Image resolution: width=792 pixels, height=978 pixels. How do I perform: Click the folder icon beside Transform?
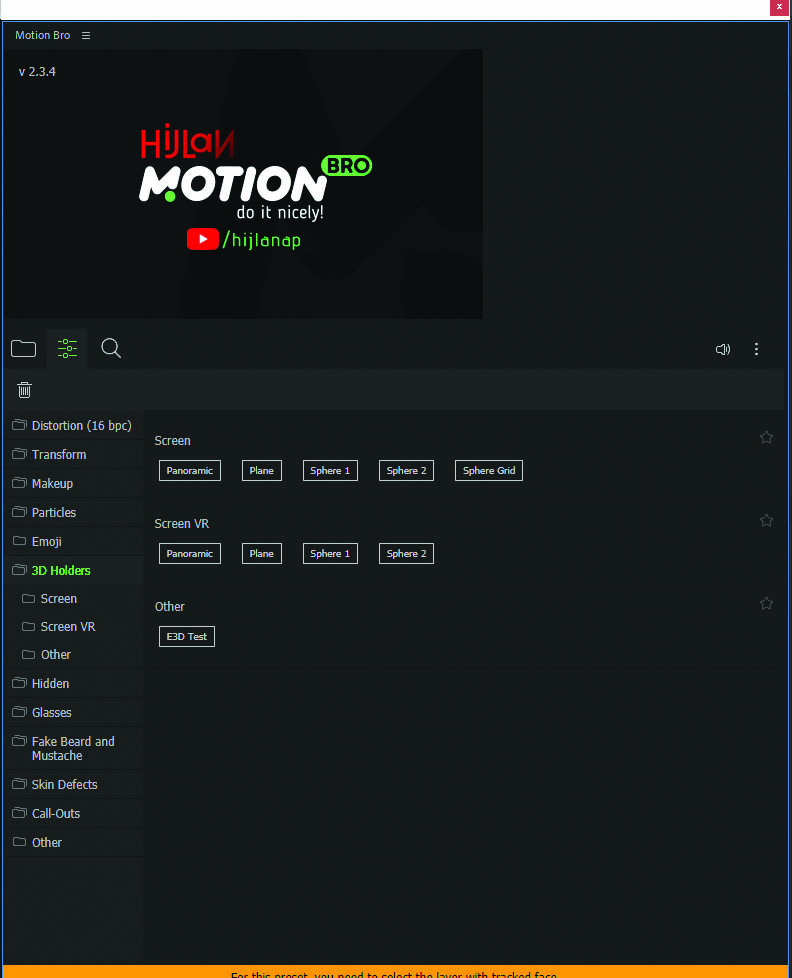click(19, 453)
